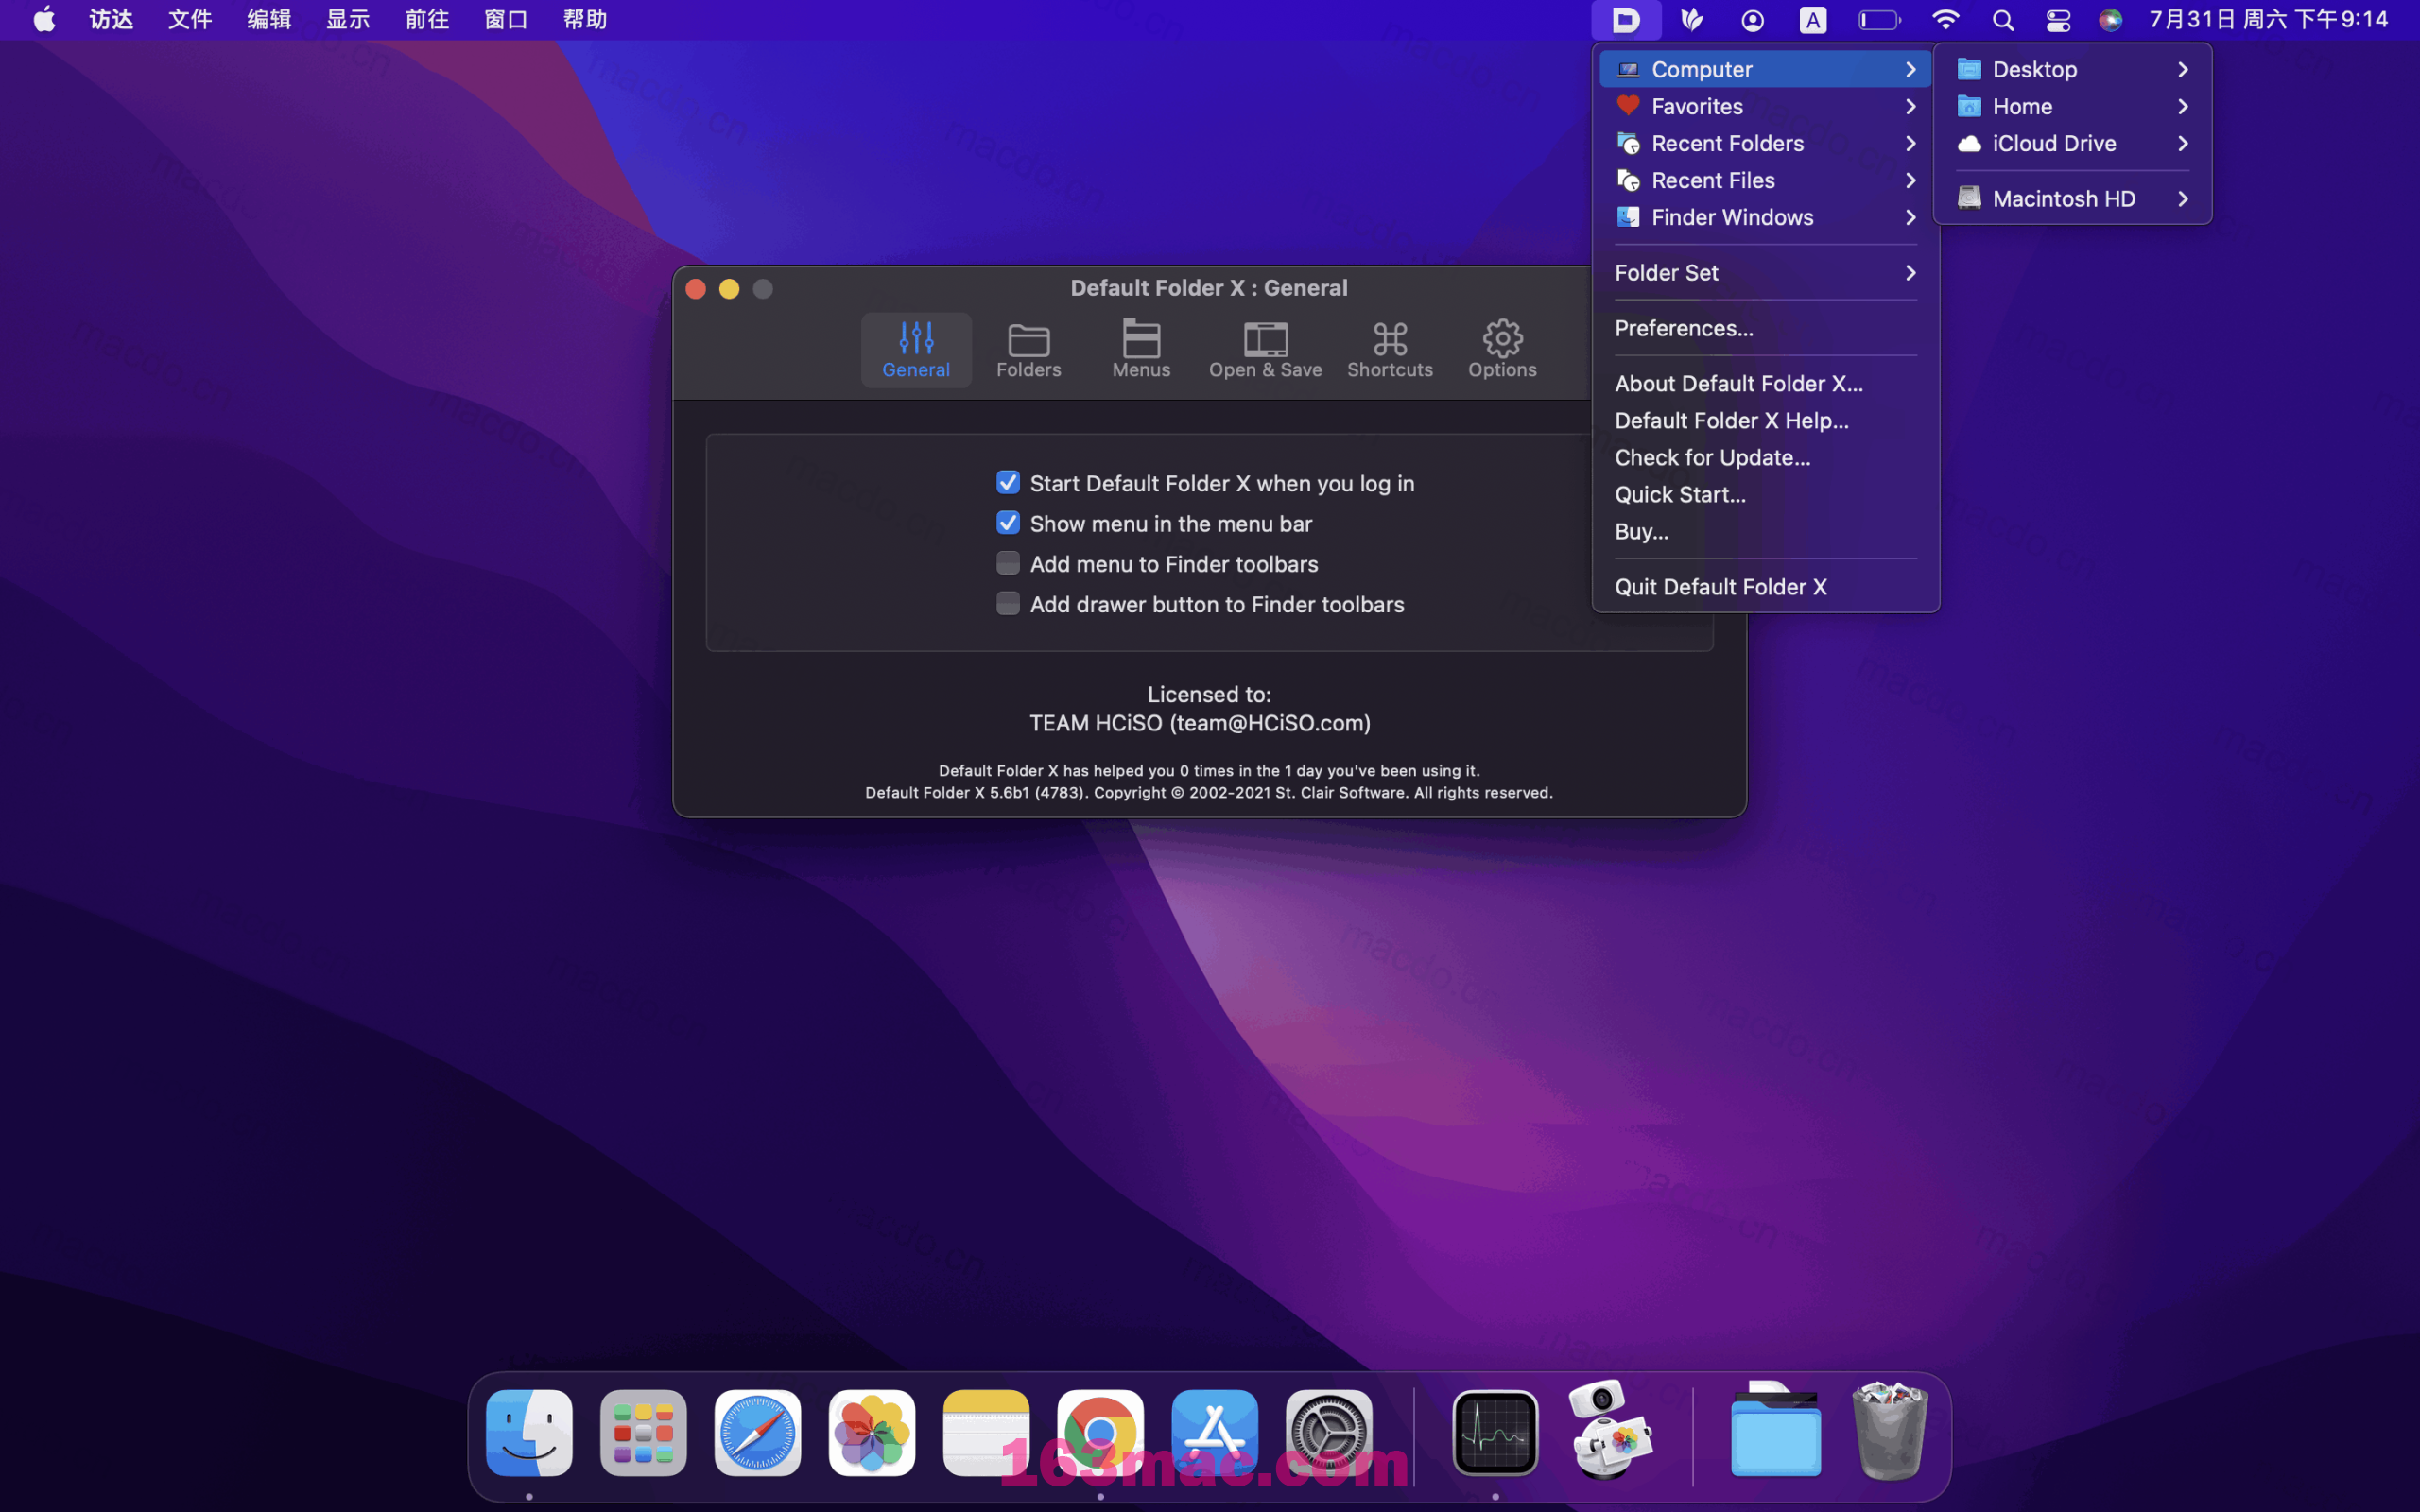
Task: Click 'Check for Update...' option
Action: click(1711, 456)
